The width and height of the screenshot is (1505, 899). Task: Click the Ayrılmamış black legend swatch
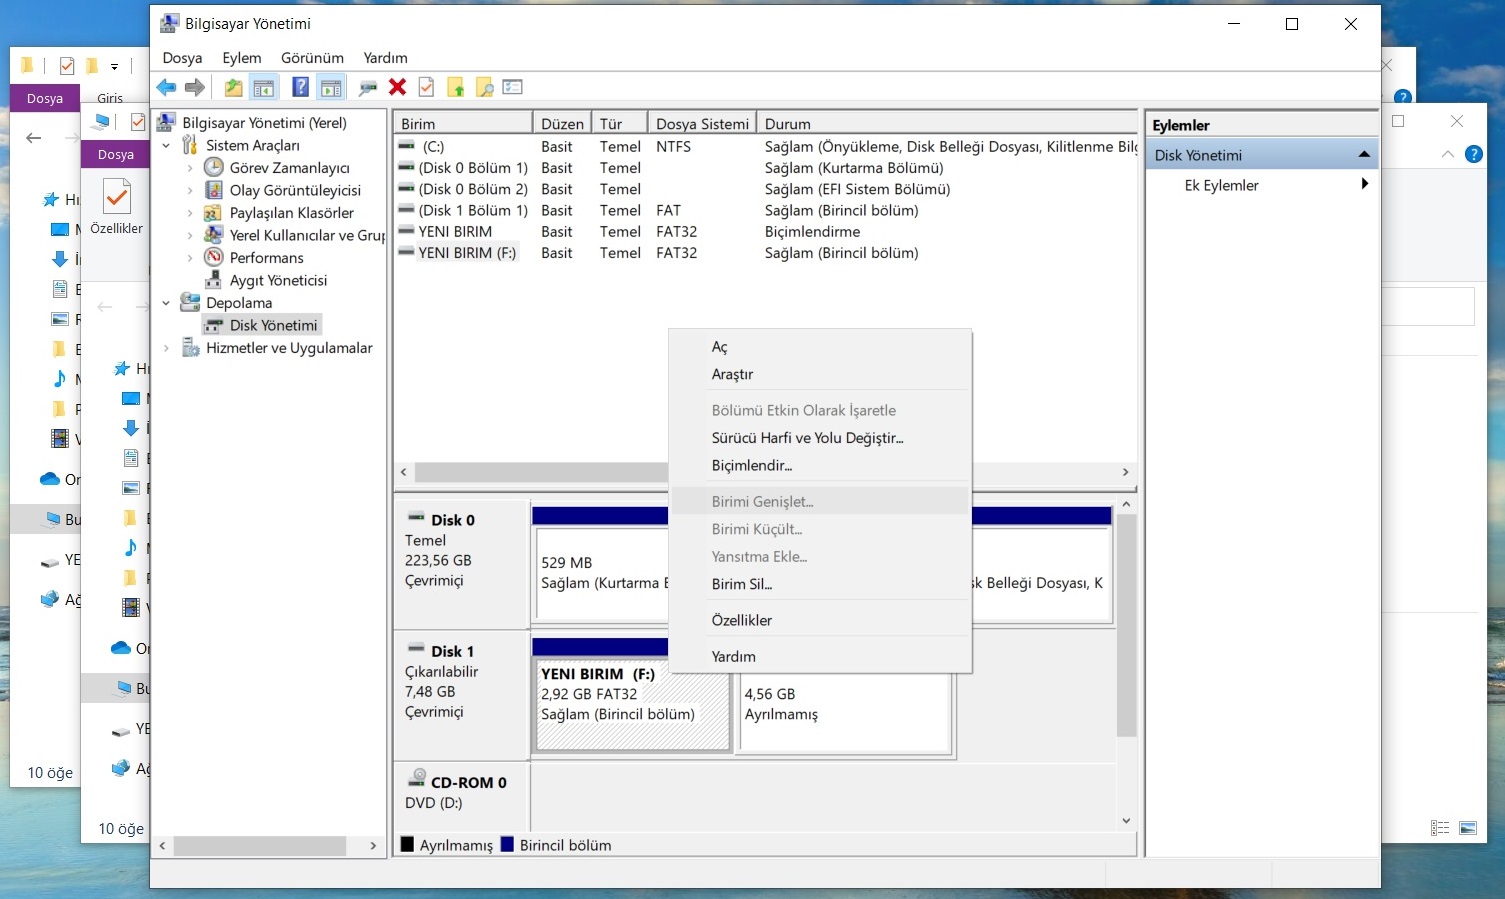click(407, 844)
